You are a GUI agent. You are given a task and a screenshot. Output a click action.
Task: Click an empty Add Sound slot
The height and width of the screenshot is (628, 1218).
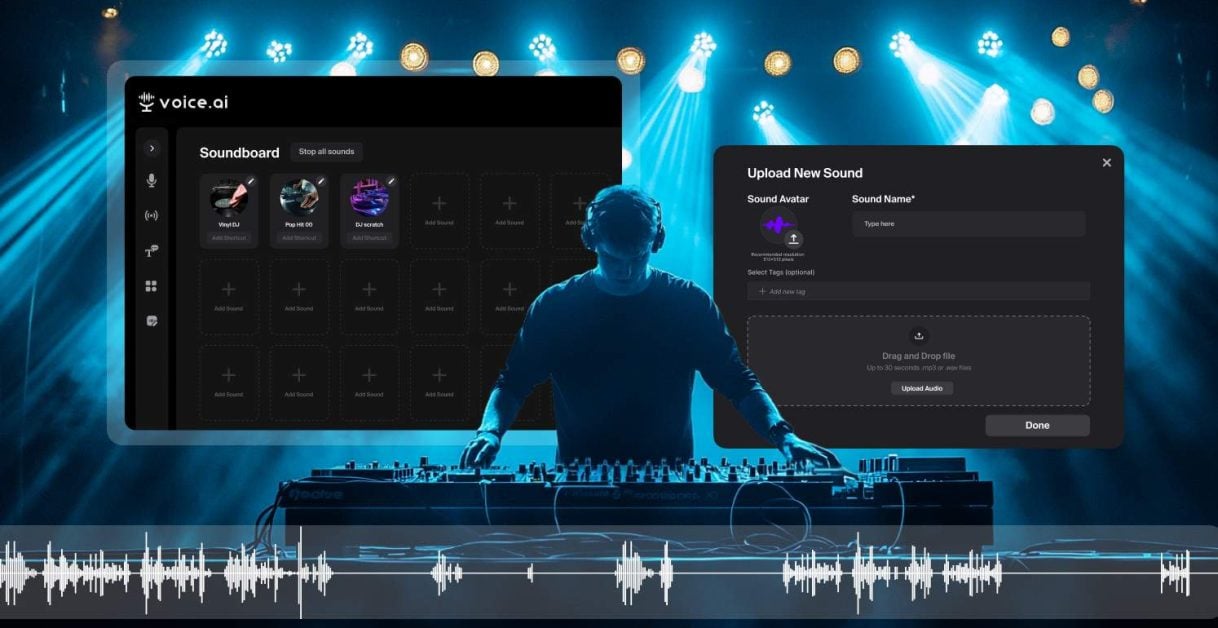(438, 210)
